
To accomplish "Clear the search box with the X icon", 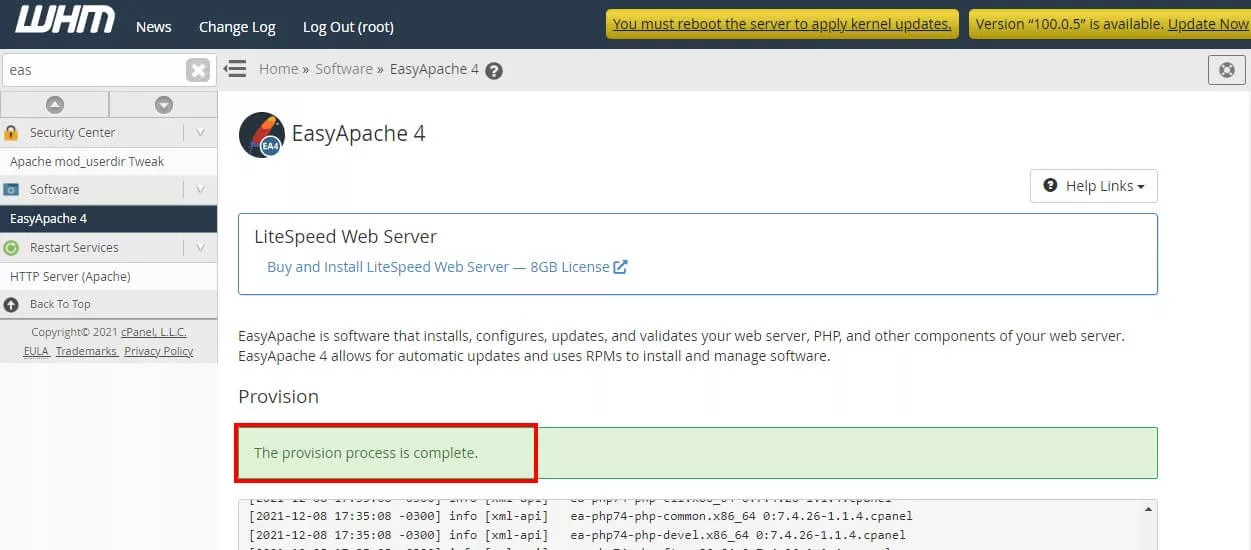I will click(x=198, y=70).
